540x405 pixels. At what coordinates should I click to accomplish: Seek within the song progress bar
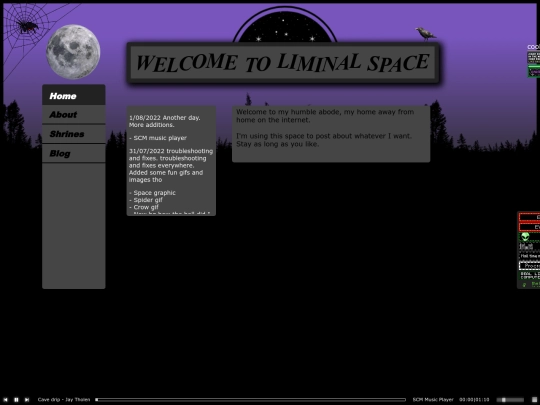click(250, 399)
